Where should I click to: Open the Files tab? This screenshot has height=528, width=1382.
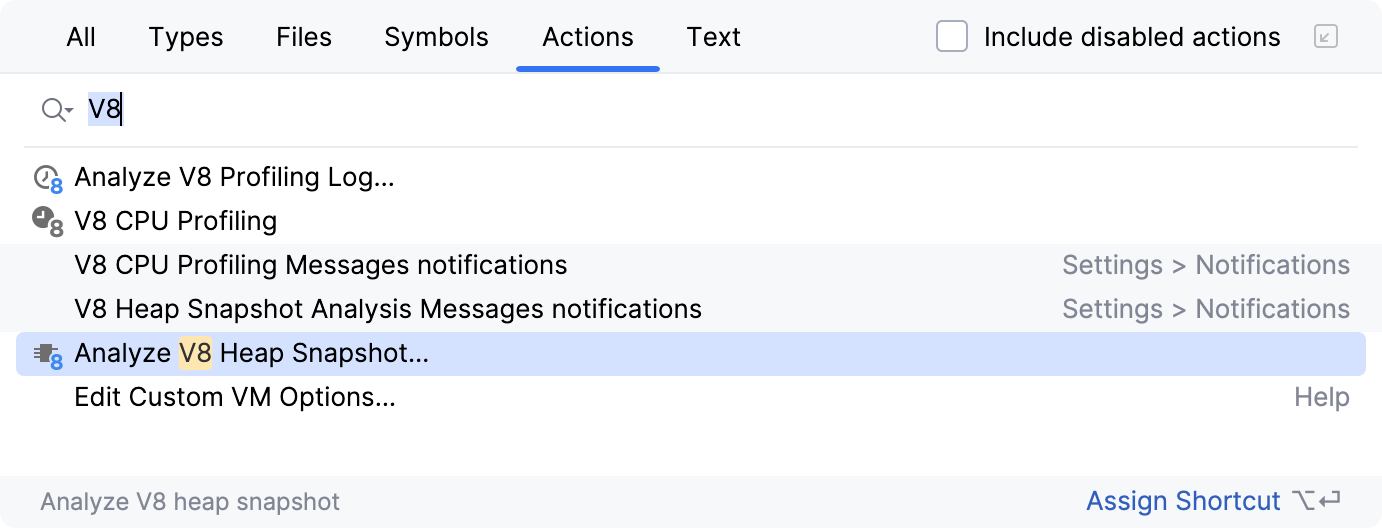304,38
